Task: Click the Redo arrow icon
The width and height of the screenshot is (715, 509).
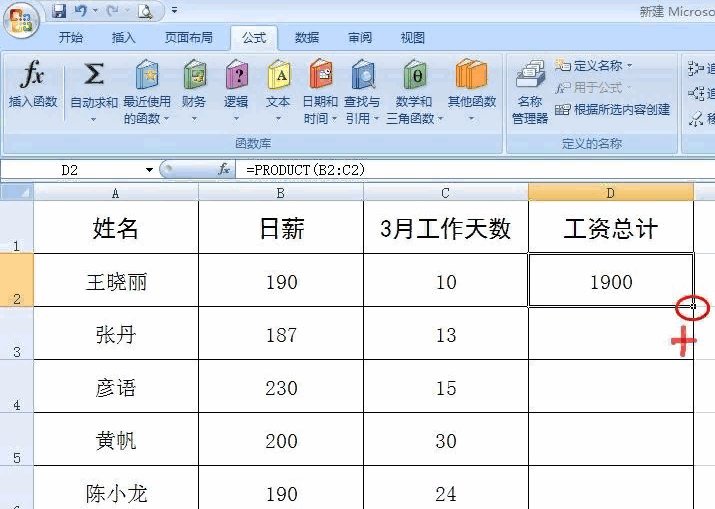Action: pos(112,10)
